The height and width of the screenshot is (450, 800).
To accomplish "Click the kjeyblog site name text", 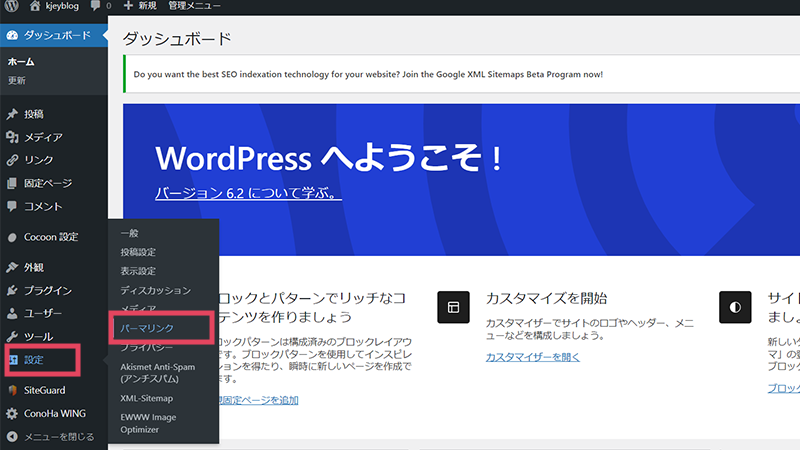I will pyautogui.click(x=62, y=6).
